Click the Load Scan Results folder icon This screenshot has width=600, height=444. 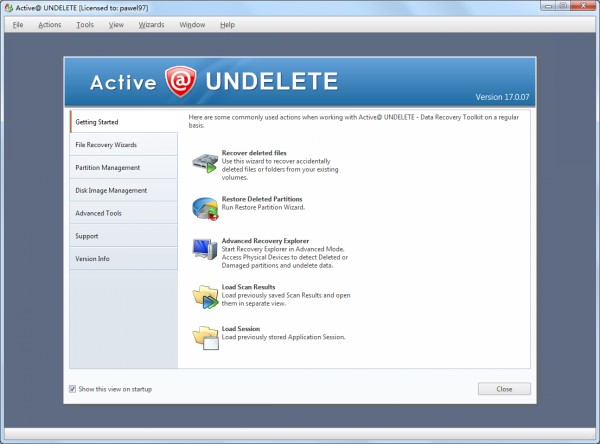(x=205, y=296)
